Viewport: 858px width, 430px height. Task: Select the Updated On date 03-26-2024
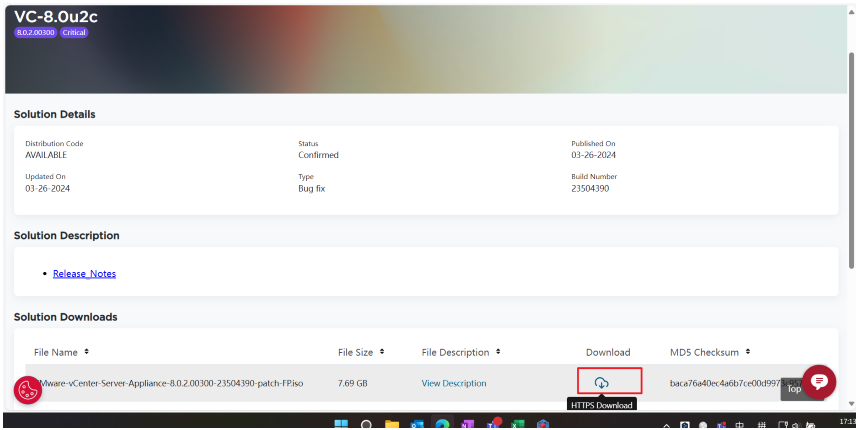tap(48, 188)
